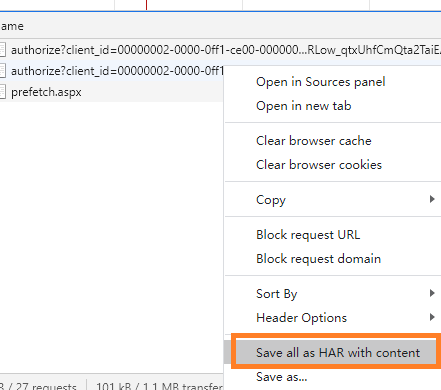The width and height of the screenshot is (441, 390).
Task: Click file icon beside prefetch.aspx
Action: coord(2,92)
